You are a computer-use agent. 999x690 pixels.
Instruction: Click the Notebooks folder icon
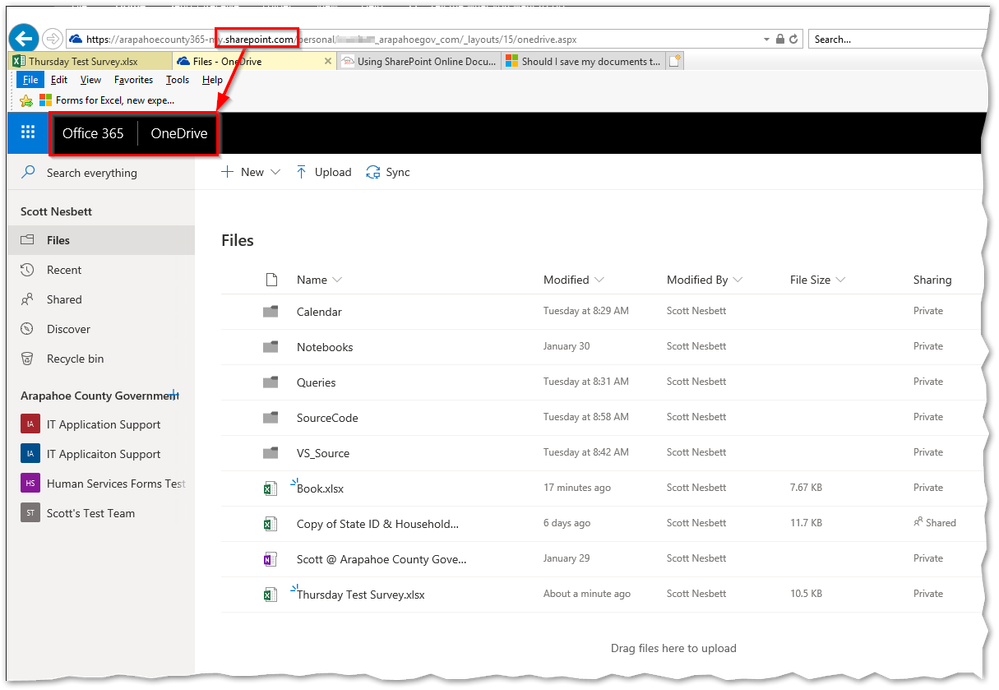point(271,347)
